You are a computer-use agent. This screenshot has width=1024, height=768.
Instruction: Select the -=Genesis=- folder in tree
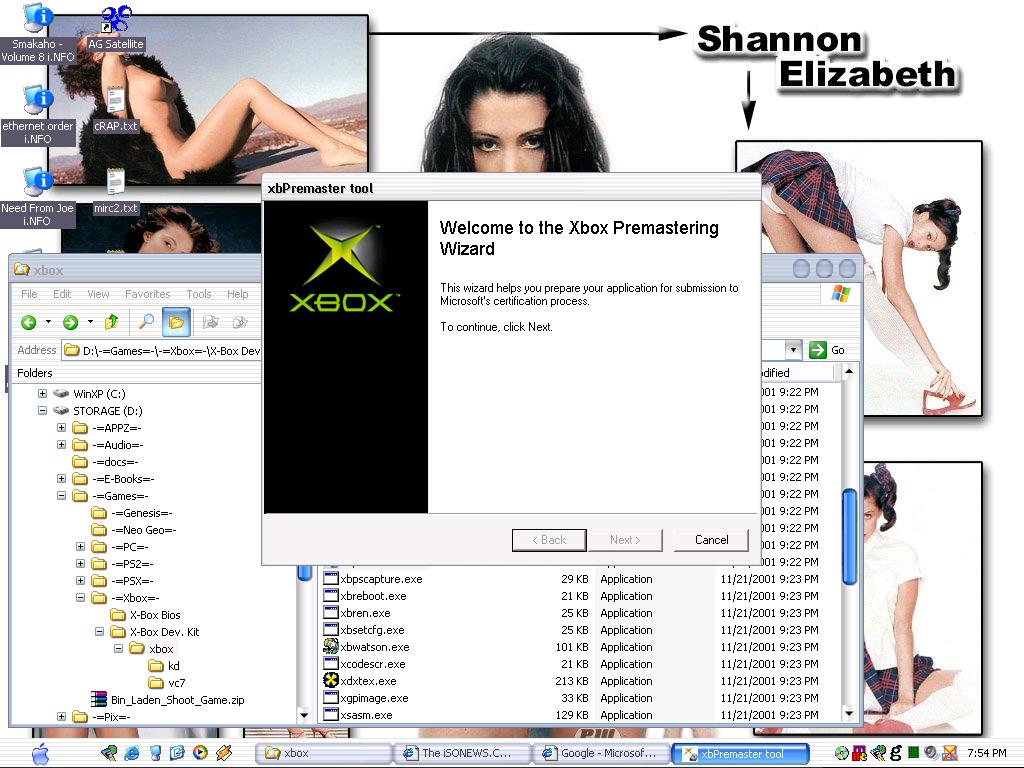(x=133, y=513)
